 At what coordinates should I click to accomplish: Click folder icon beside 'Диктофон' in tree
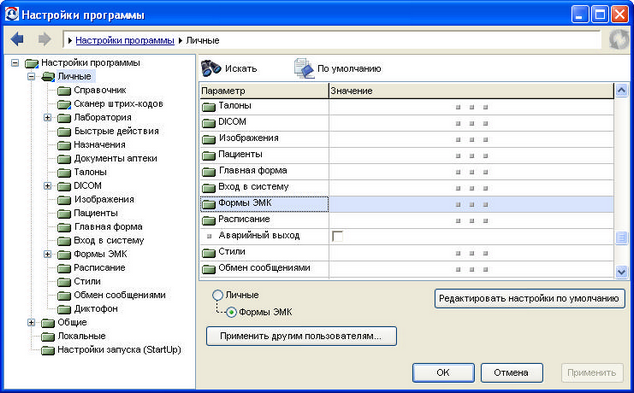(x=64, y=309)
